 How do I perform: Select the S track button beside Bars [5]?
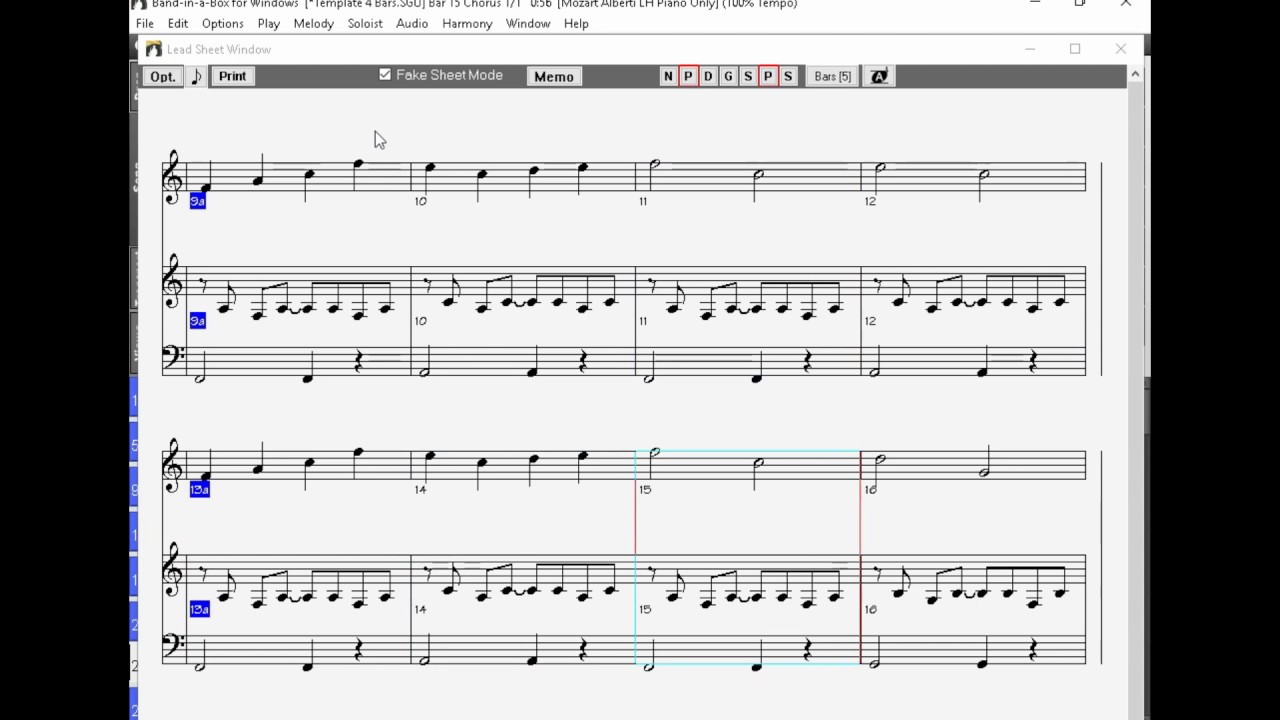[788, 76]
